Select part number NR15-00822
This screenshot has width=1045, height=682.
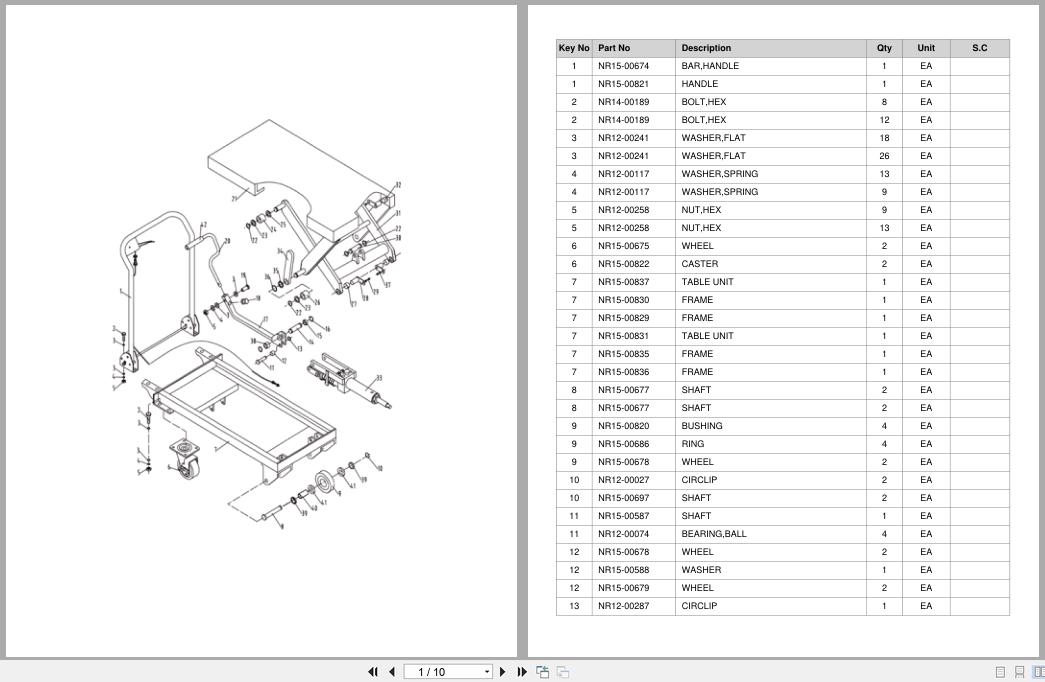[623, 264]
